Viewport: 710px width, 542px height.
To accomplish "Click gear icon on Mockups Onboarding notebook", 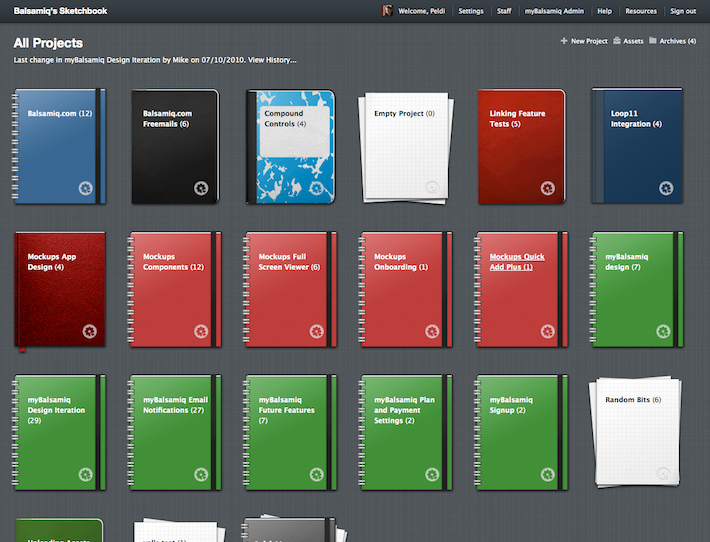I will pyautogui.click(x=432, y=331).
